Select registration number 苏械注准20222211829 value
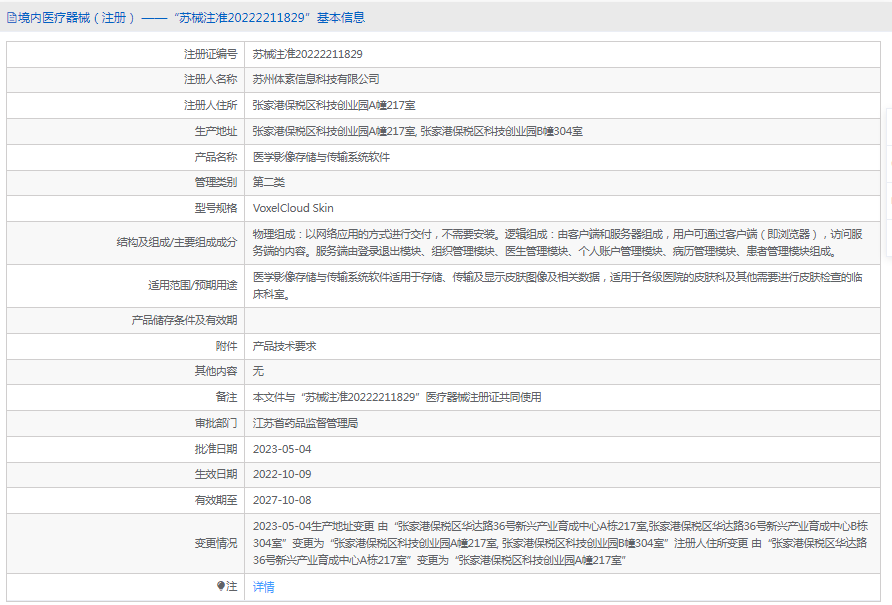 [x=308, y=54]
